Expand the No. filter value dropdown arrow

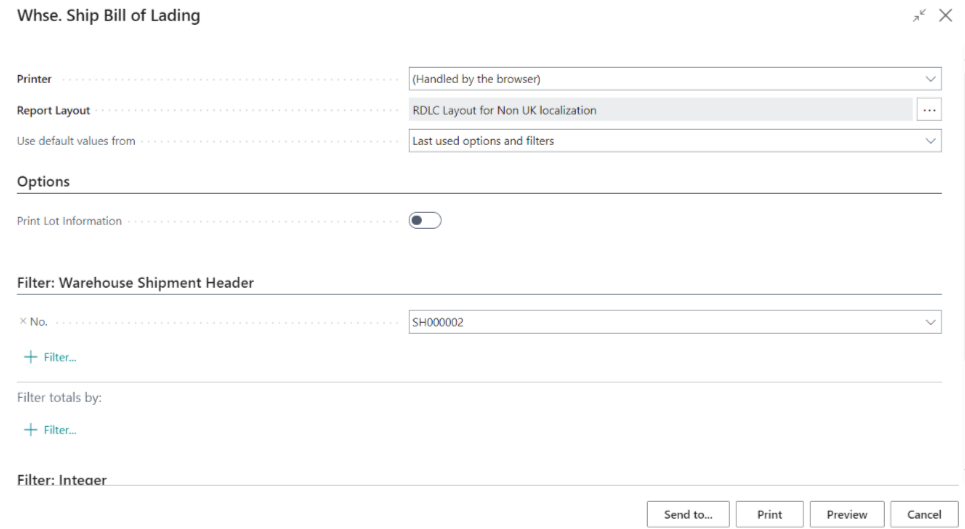pos(930,322)
